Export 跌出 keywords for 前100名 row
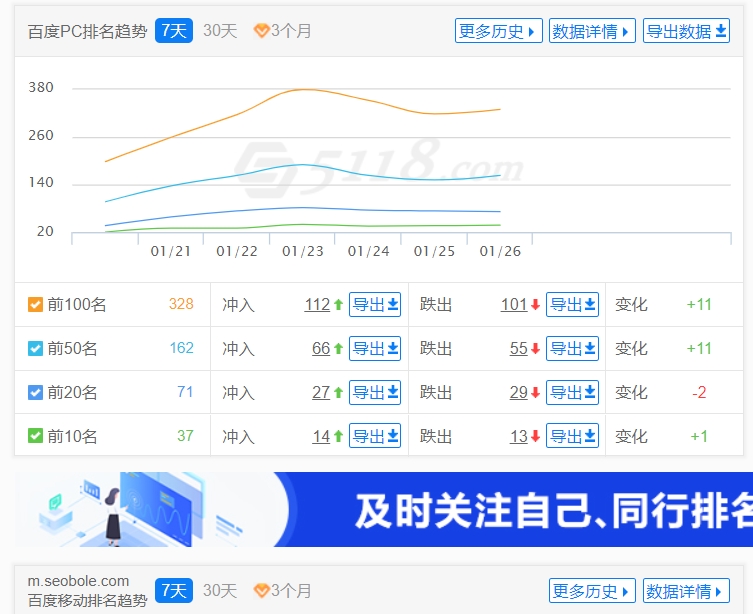The width and height of the screenshot is (753, 614). pyautogui.click(x=572, y=304)
